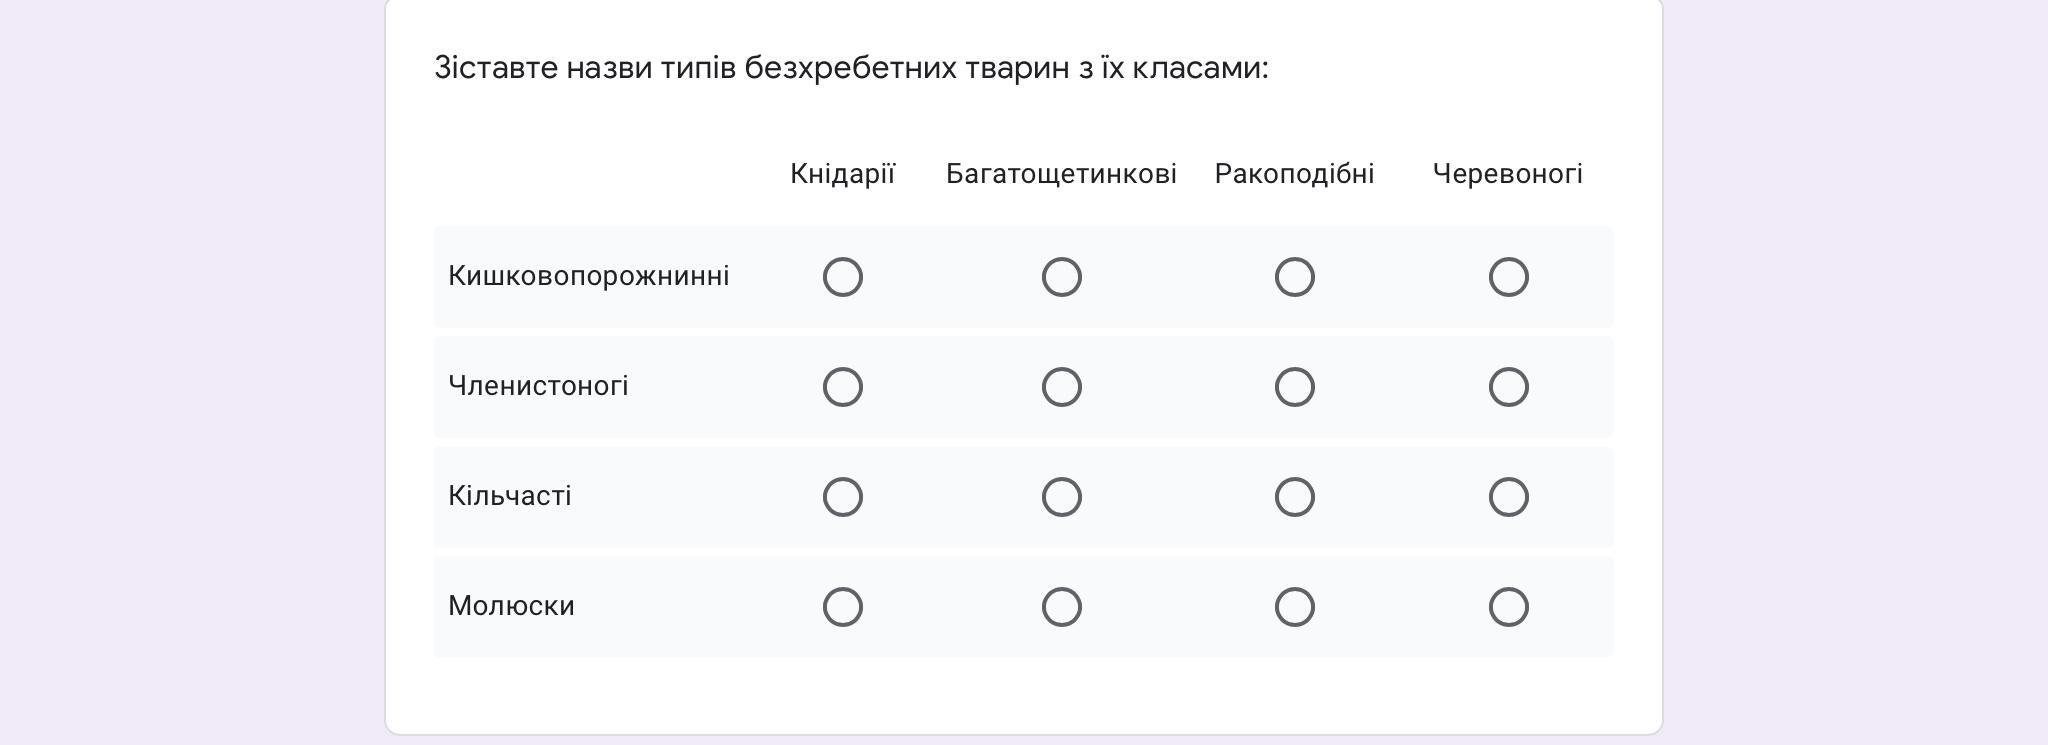
Task: Select Черевоногі for Кишковопорожнинні row
Action: (x=1508, y=277)
